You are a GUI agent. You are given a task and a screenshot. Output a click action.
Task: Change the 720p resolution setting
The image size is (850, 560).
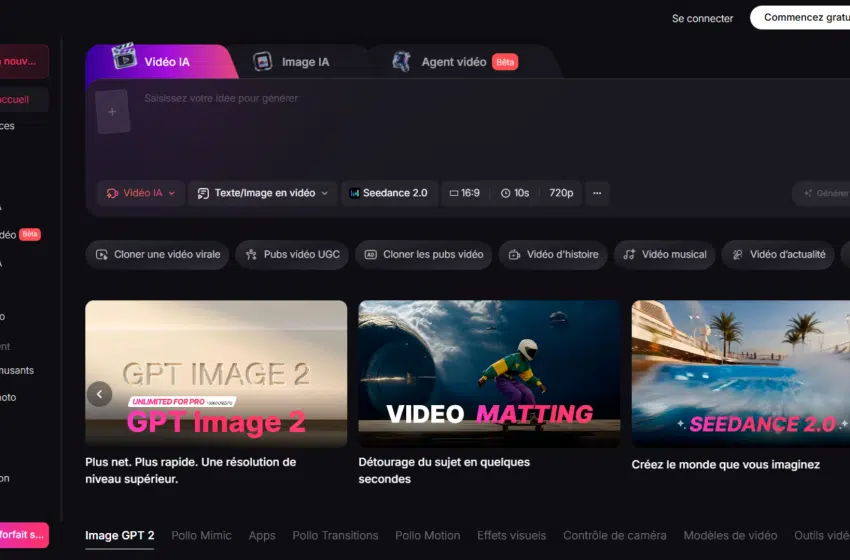(x=561, y=193)
